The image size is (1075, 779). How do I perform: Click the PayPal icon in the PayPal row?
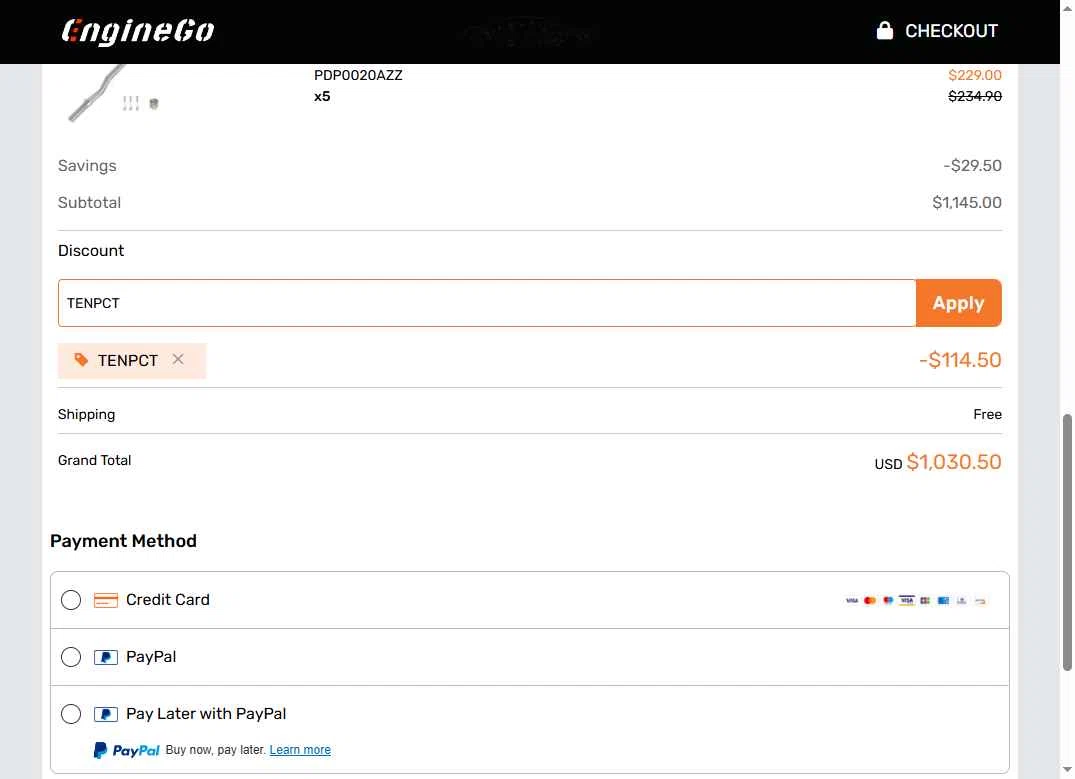pyautogui.click(x=106, y=657)
